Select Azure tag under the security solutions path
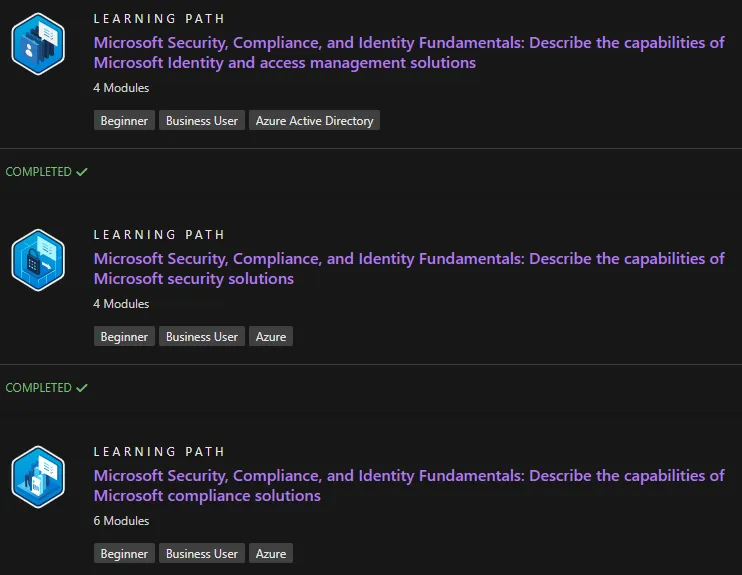The height and width of the screenshot is (575, 742). click(271, 337)
